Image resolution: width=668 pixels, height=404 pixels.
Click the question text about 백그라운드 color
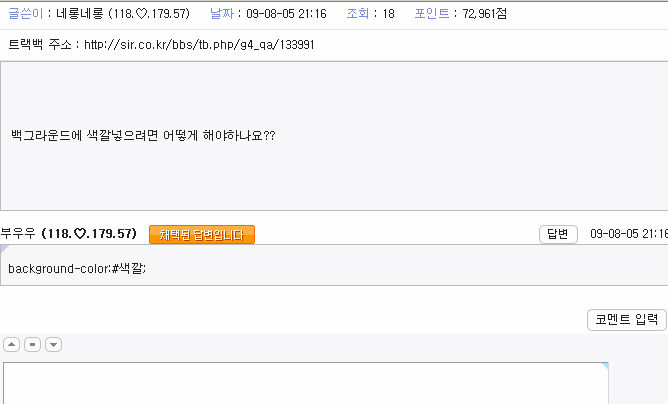143,135
